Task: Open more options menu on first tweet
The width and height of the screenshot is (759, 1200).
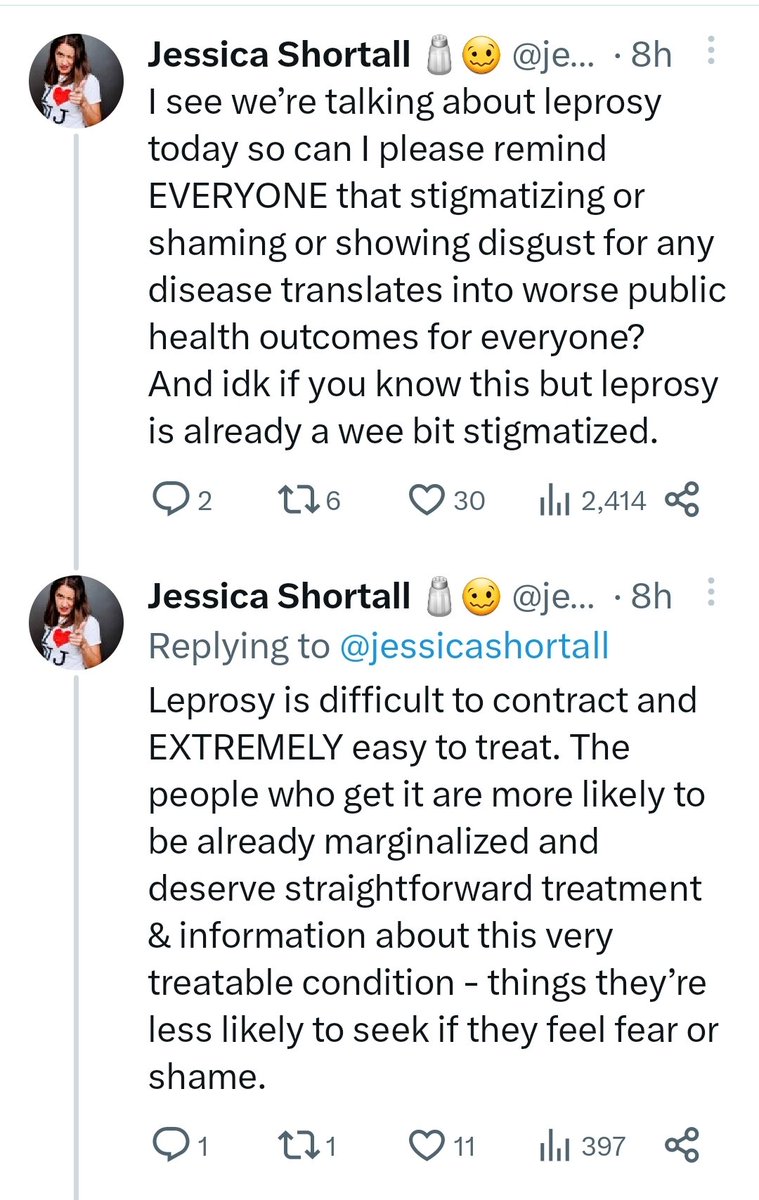Action: point(711,54)
